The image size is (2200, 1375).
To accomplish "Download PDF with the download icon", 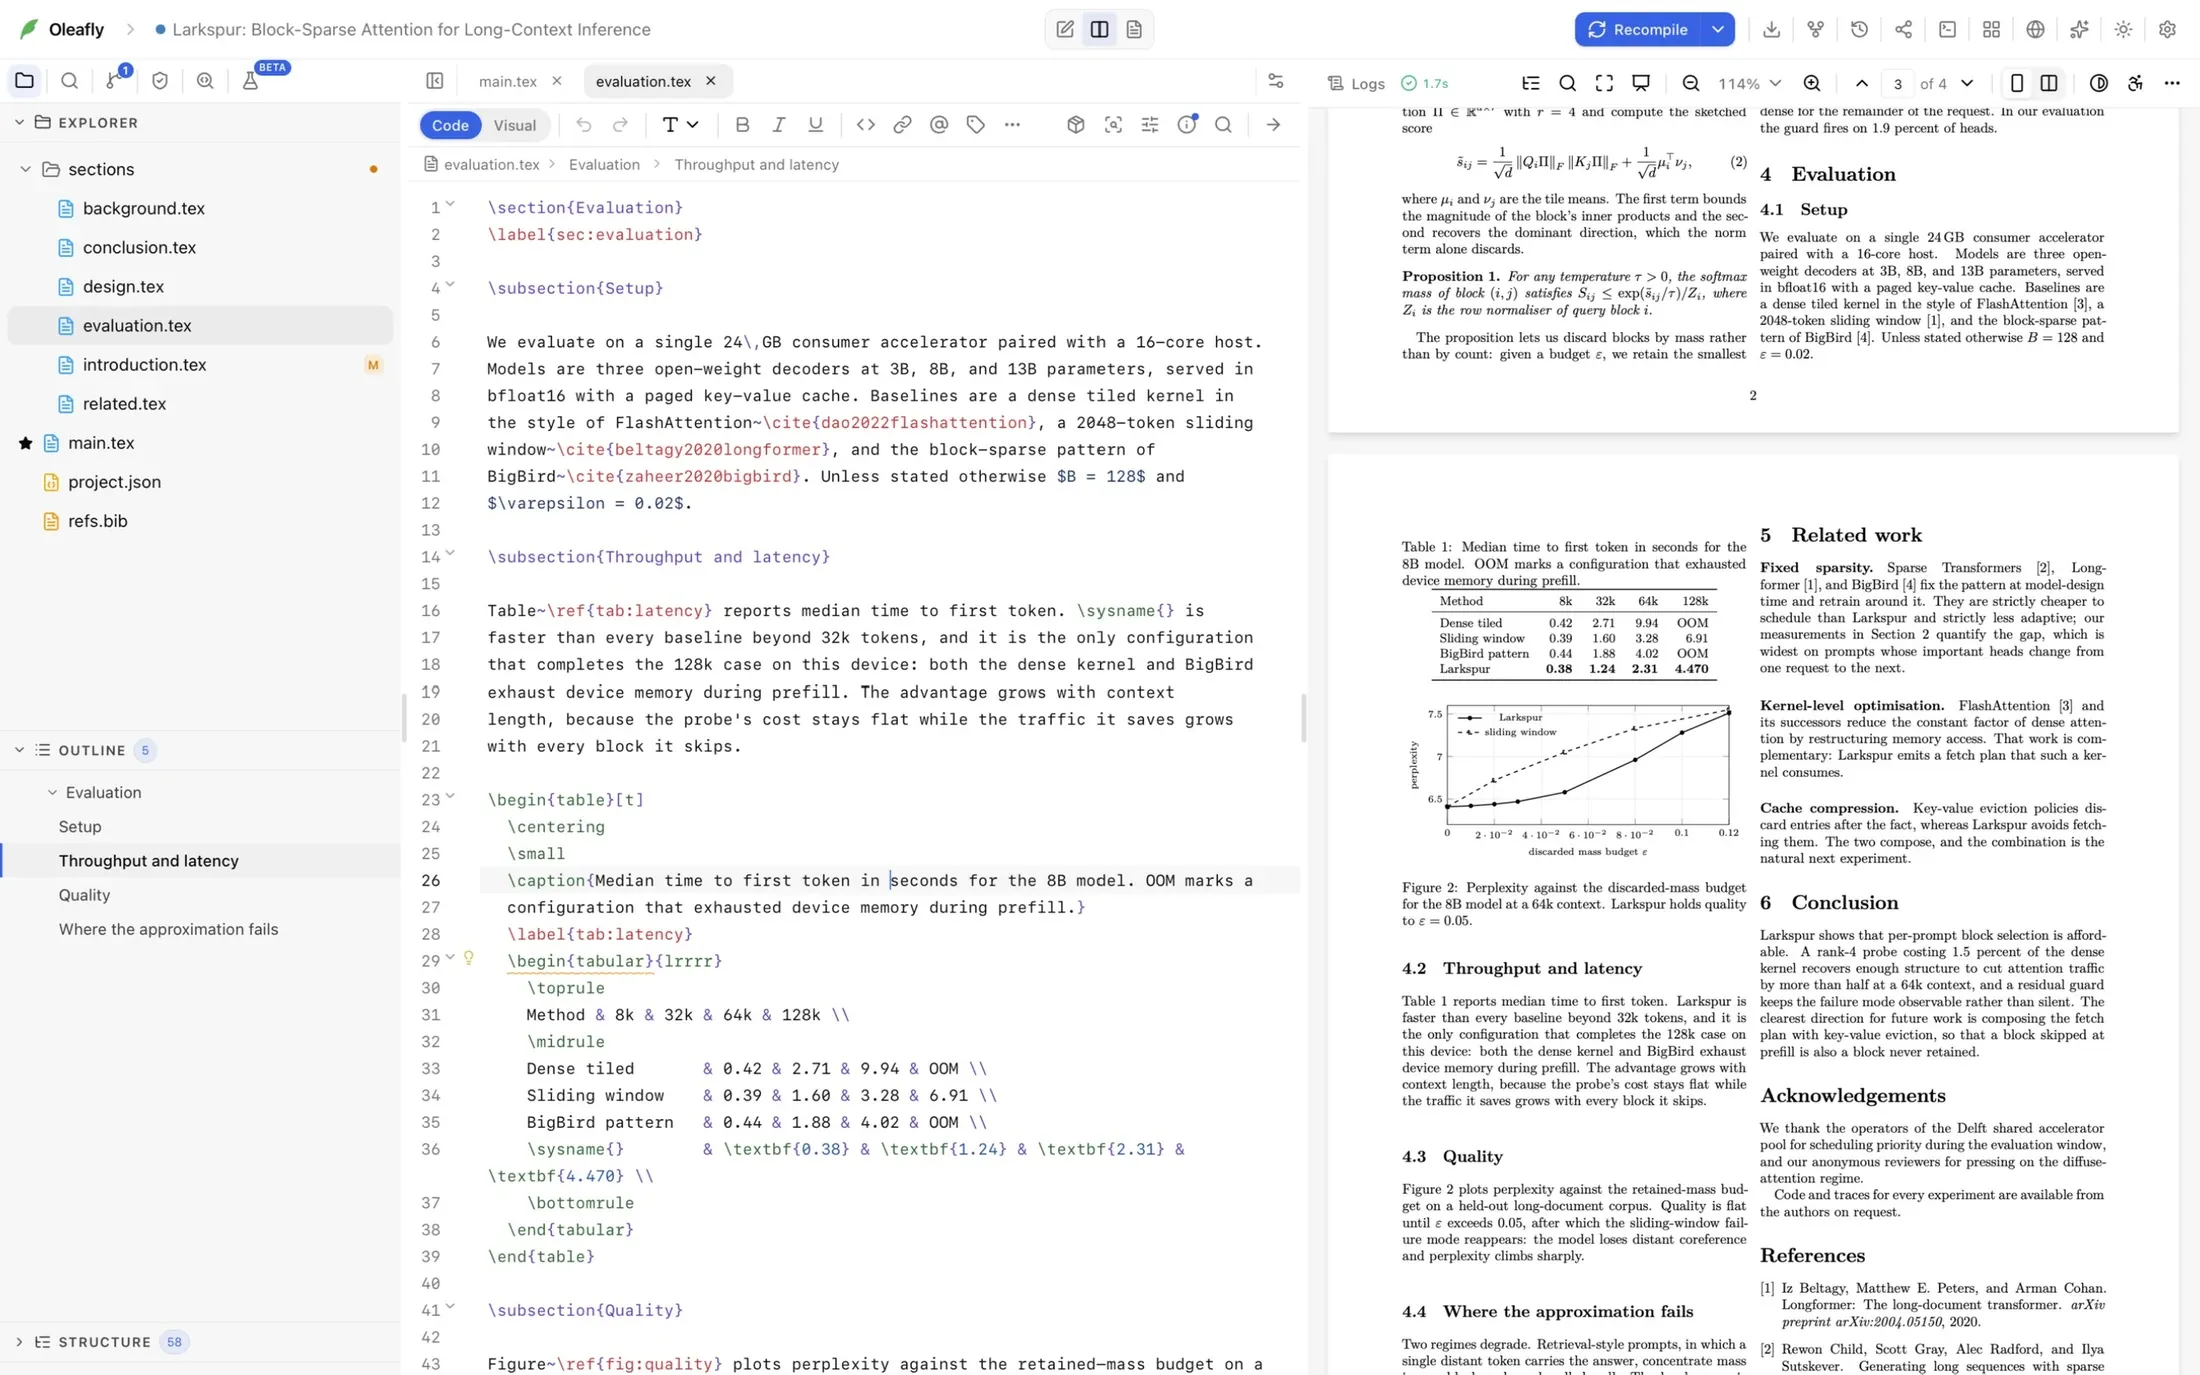I will tap(1771, 29).
